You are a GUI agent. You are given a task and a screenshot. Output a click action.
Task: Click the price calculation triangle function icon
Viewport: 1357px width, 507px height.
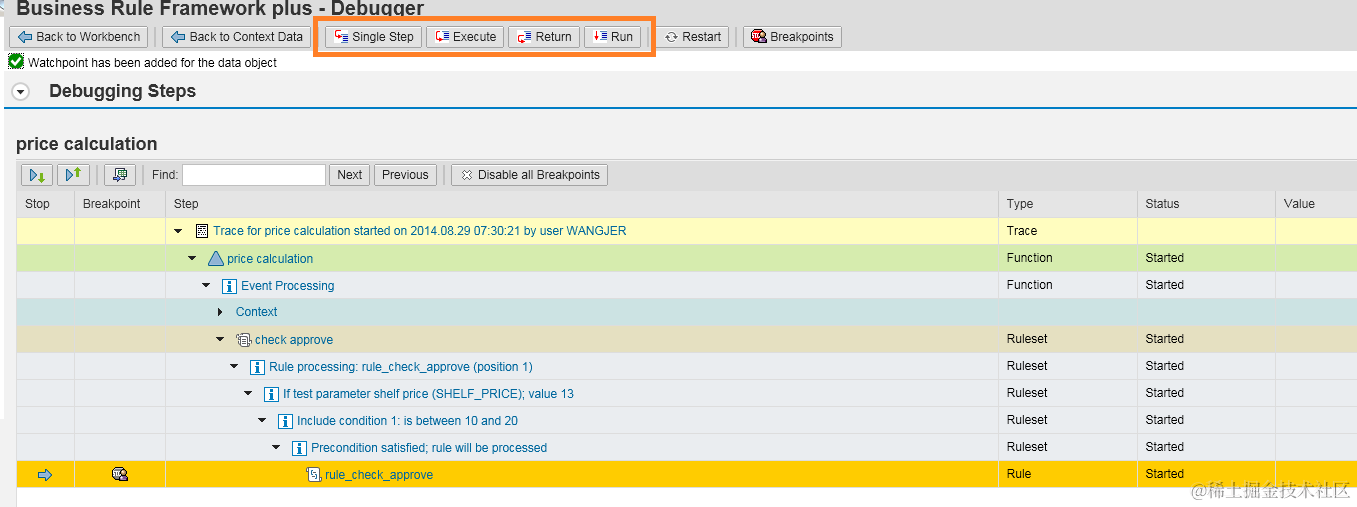[215, 259]
